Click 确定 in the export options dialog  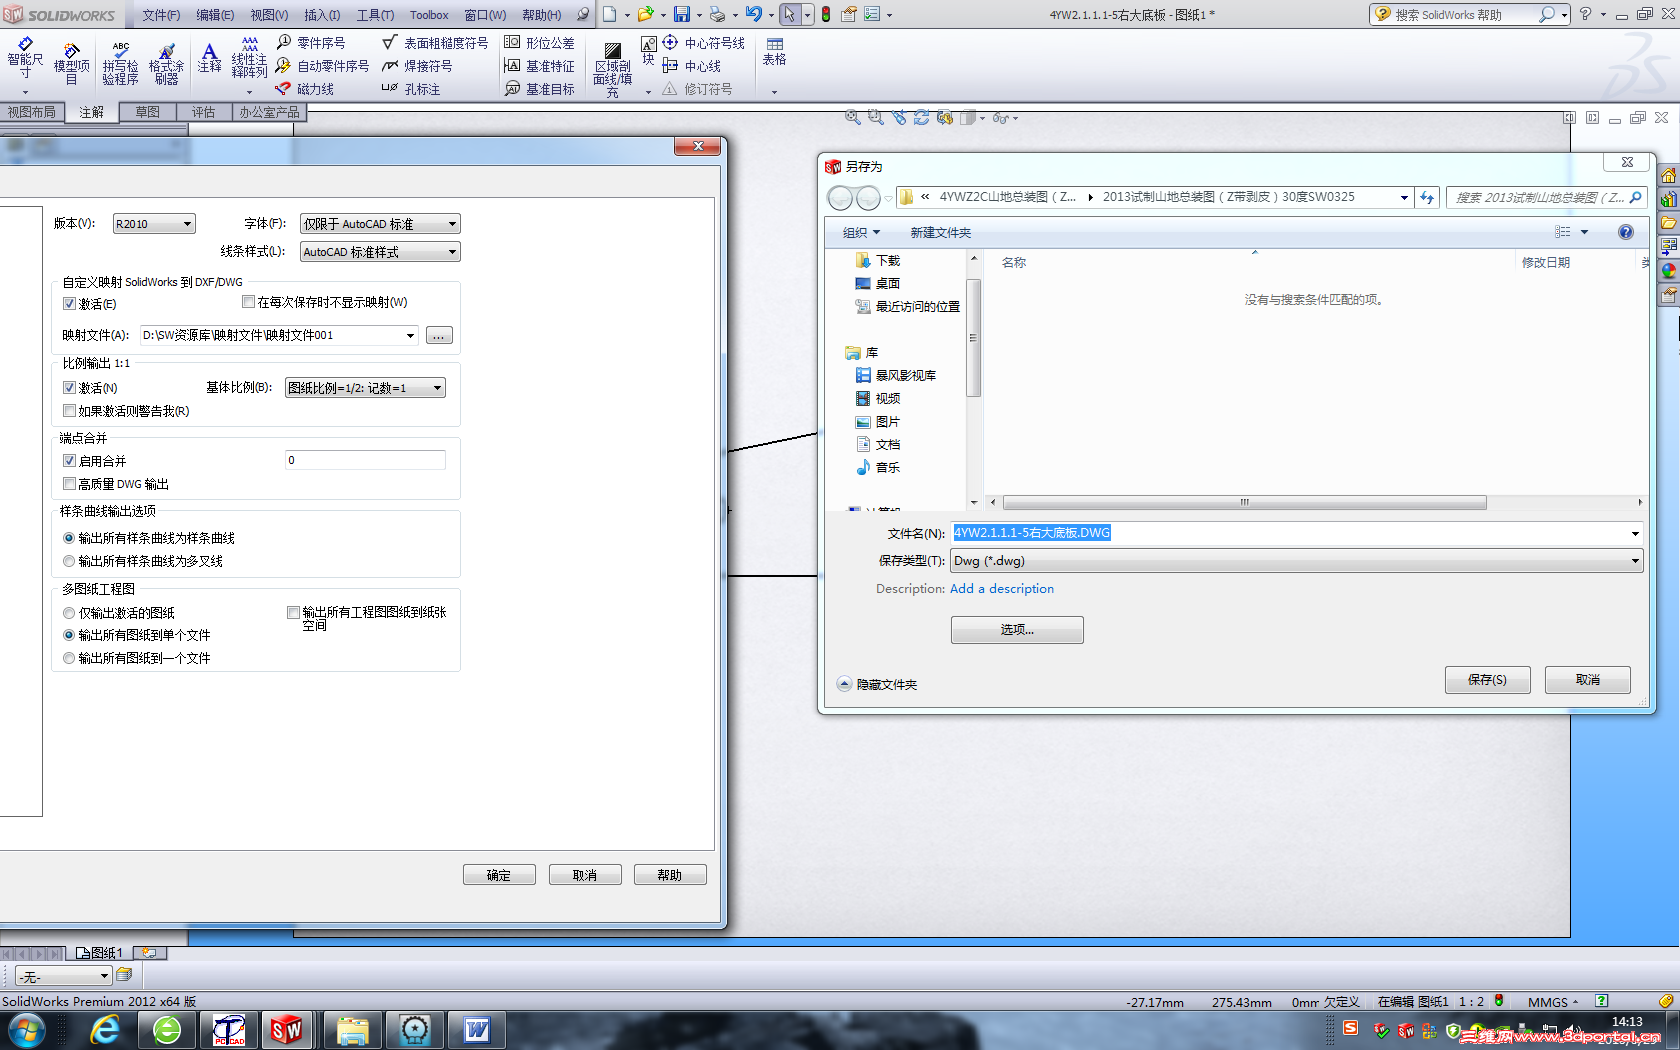coord(499,875)
